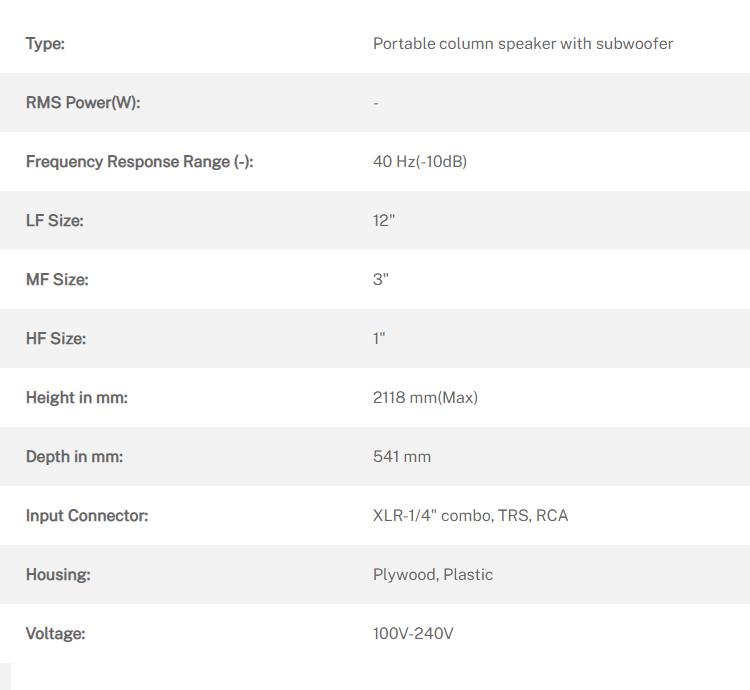Screen dimensions: 750x690
Task: Click the "HF Size:" label
Action: 56,339
